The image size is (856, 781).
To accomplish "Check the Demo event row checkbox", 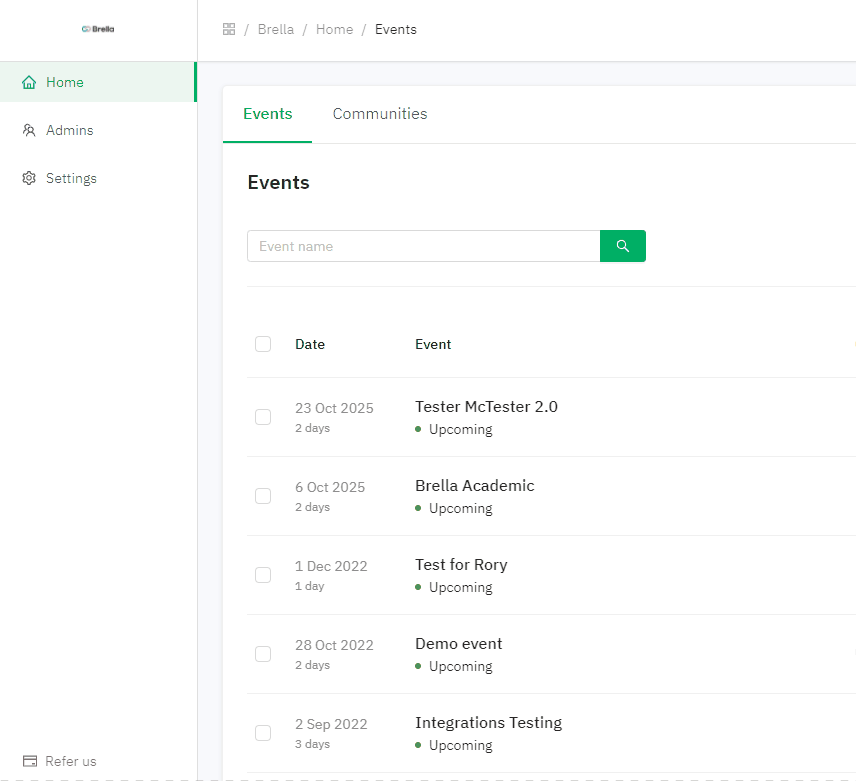I will [x=263, y=654].
